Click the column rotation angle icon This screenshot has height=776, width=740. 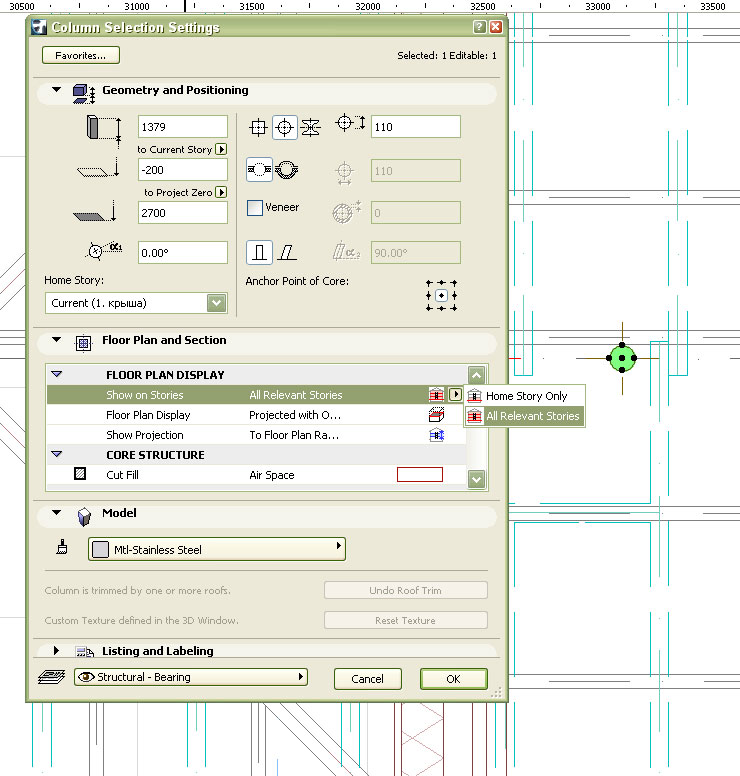click(x=103, y=250)
